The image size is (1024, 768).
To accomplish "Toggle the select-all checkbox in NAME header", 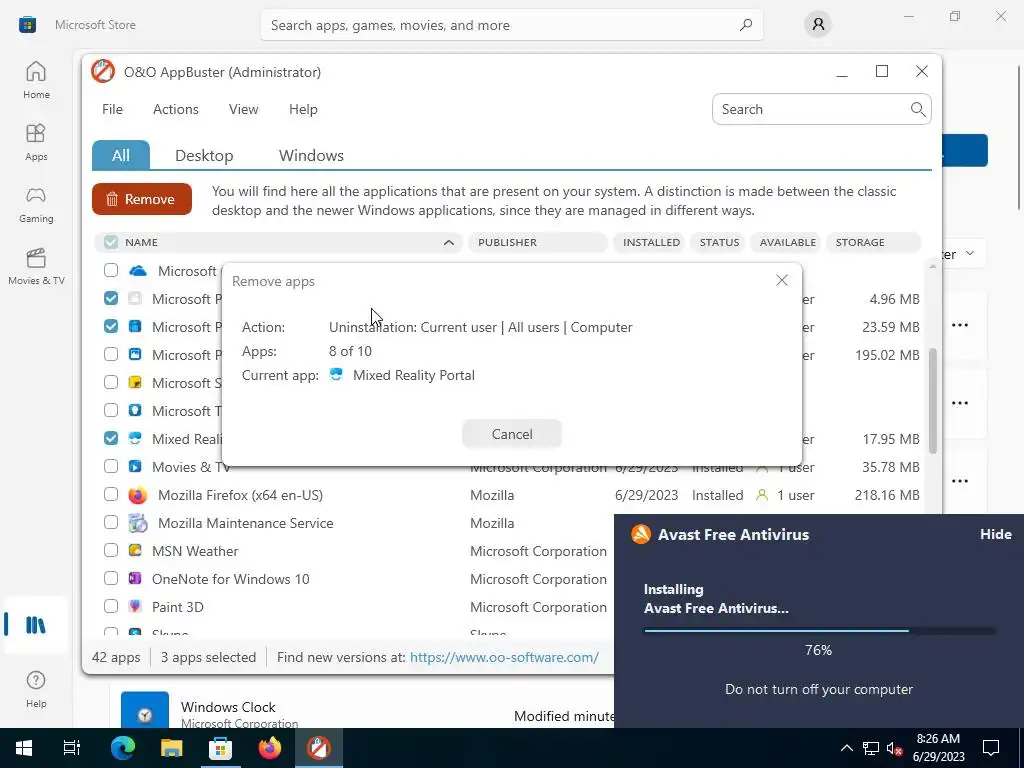I will pos(111,242).
